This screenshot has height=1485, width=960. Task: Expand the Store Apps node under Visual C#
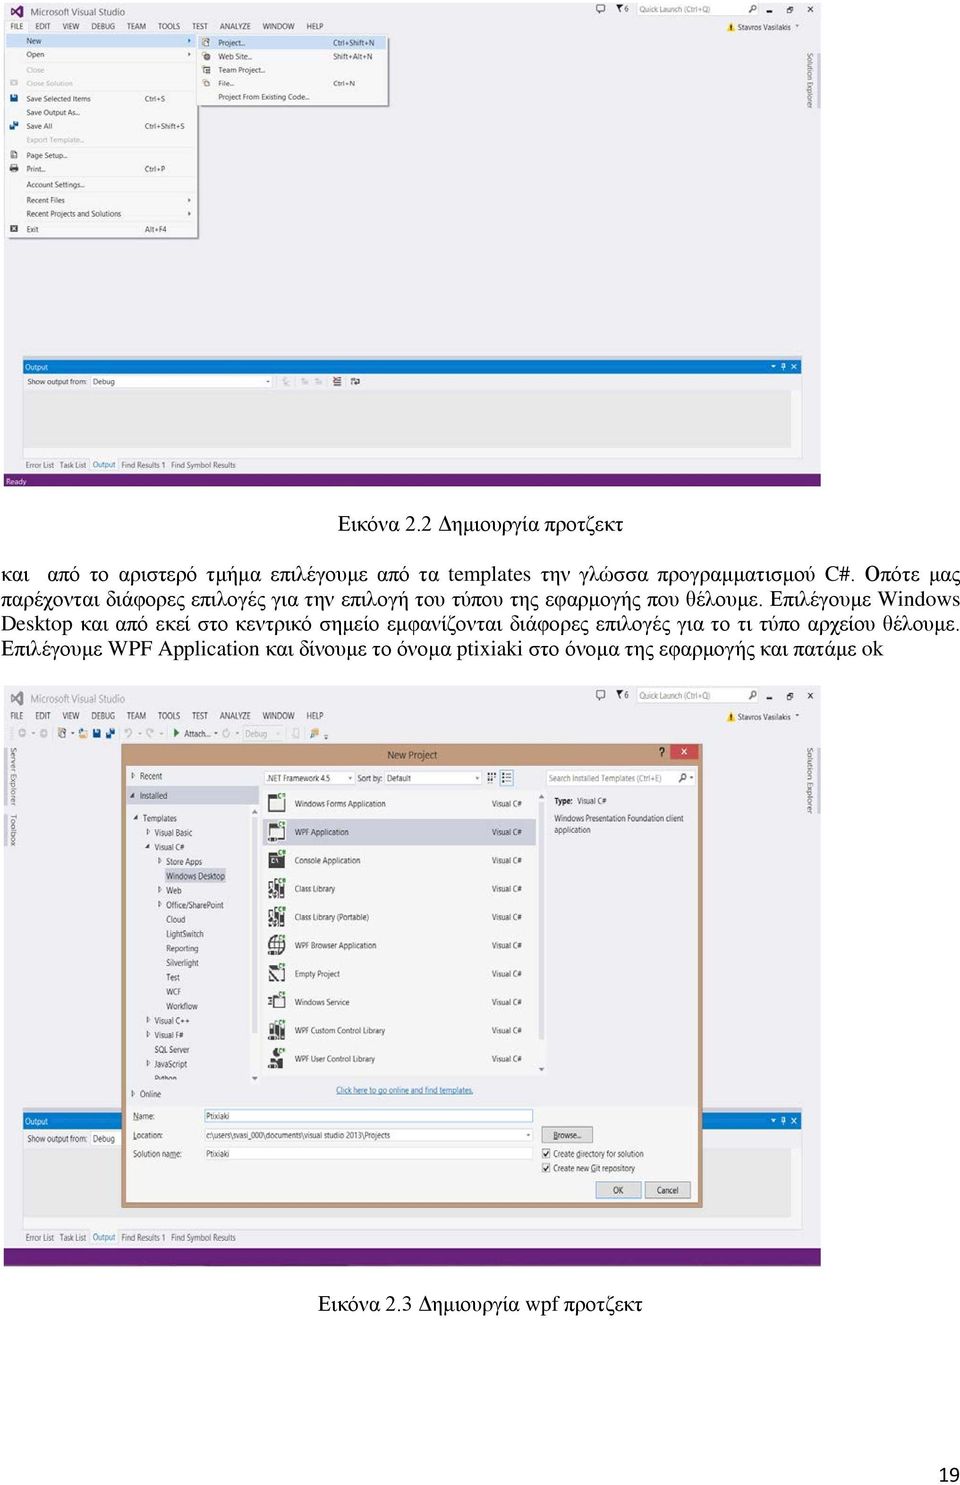tap(160, 861)
